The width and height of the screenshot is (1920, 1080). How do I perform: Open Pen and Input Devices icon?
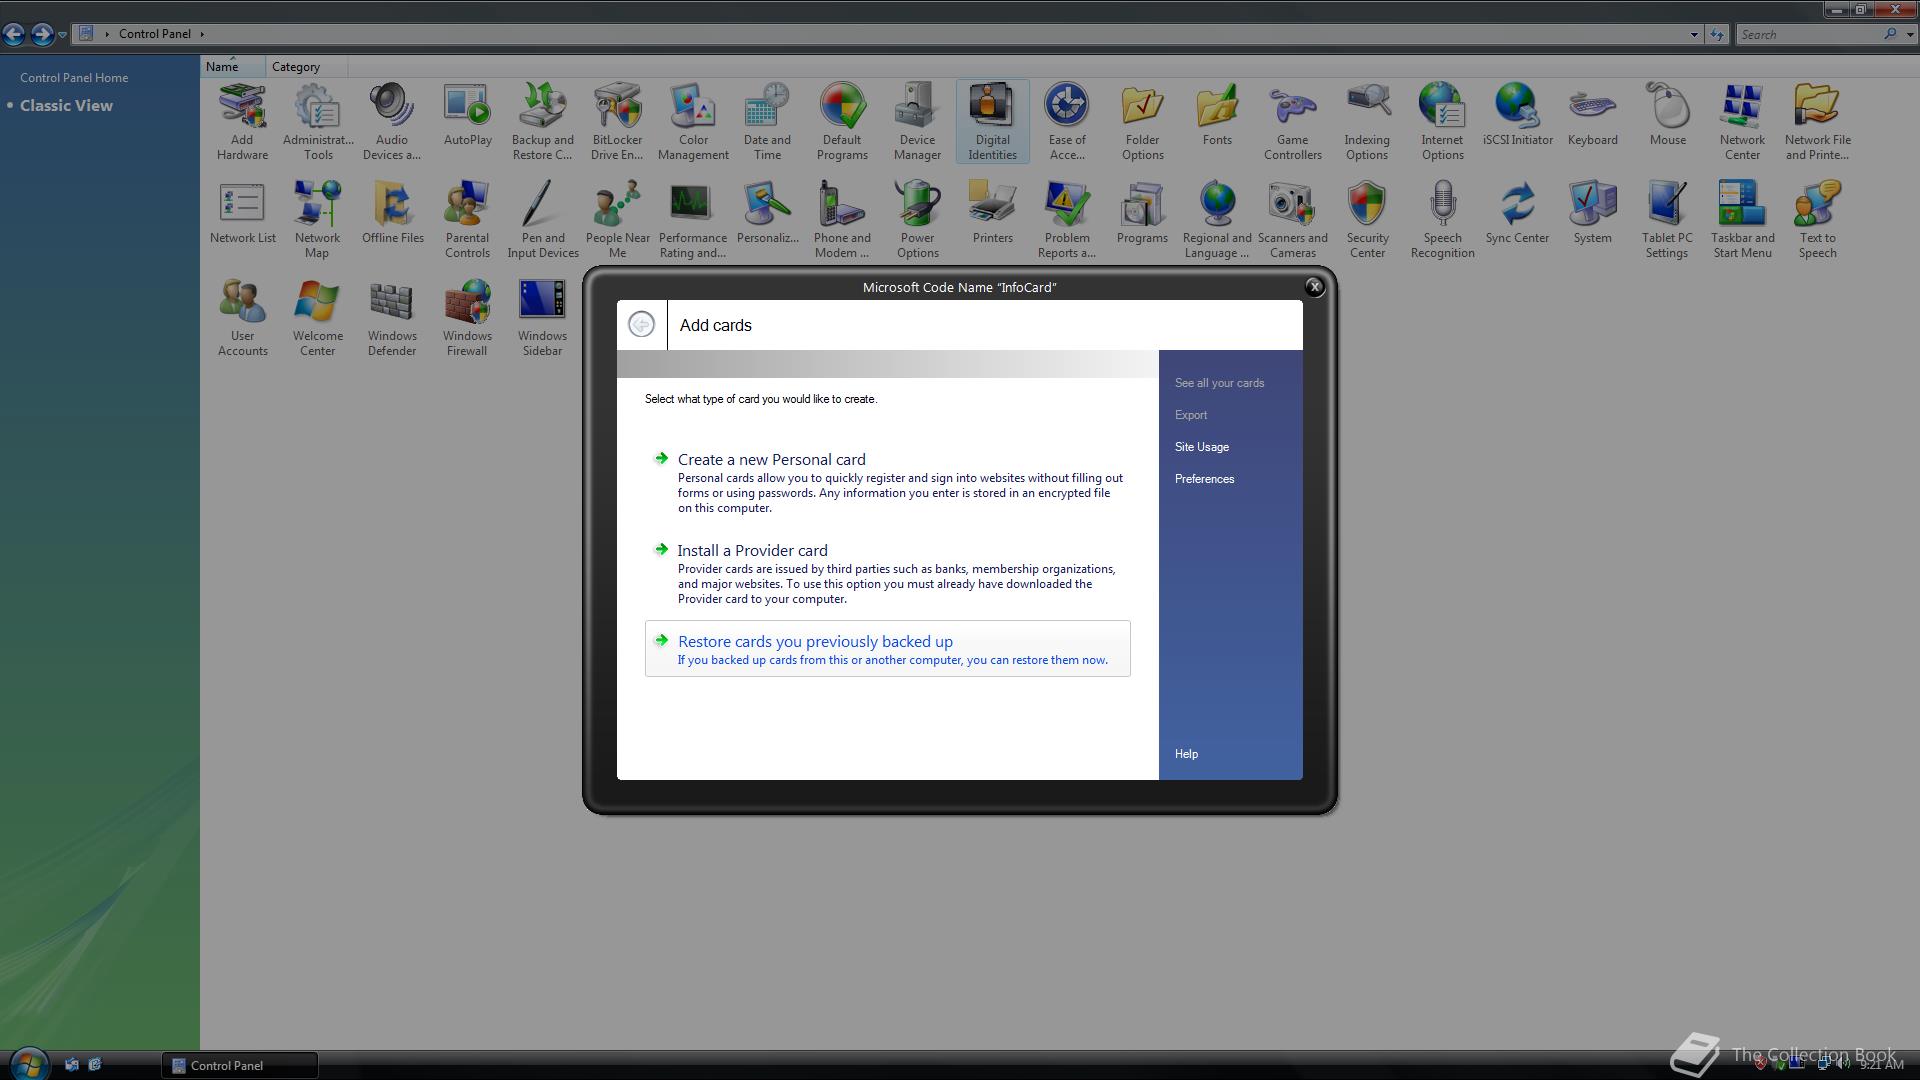[x=542, y=219]
